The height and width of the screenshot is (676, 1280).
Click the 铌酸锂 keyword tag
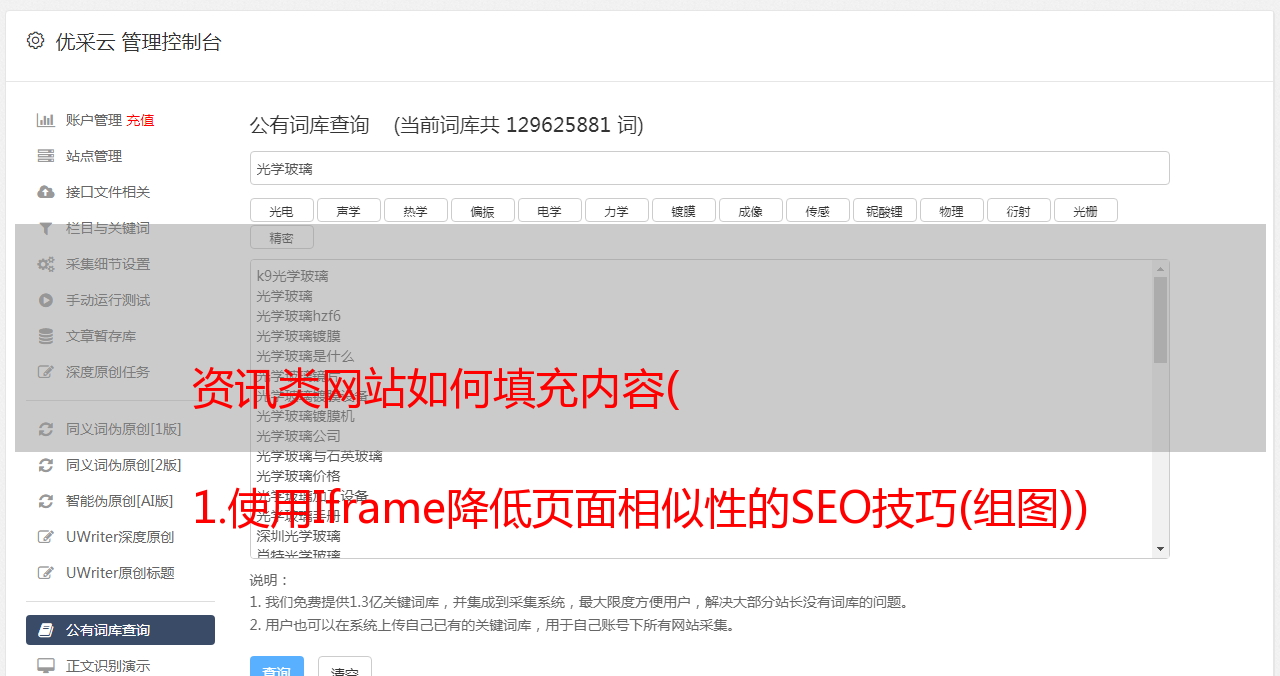pyautogui.click(x=884, y=210)
